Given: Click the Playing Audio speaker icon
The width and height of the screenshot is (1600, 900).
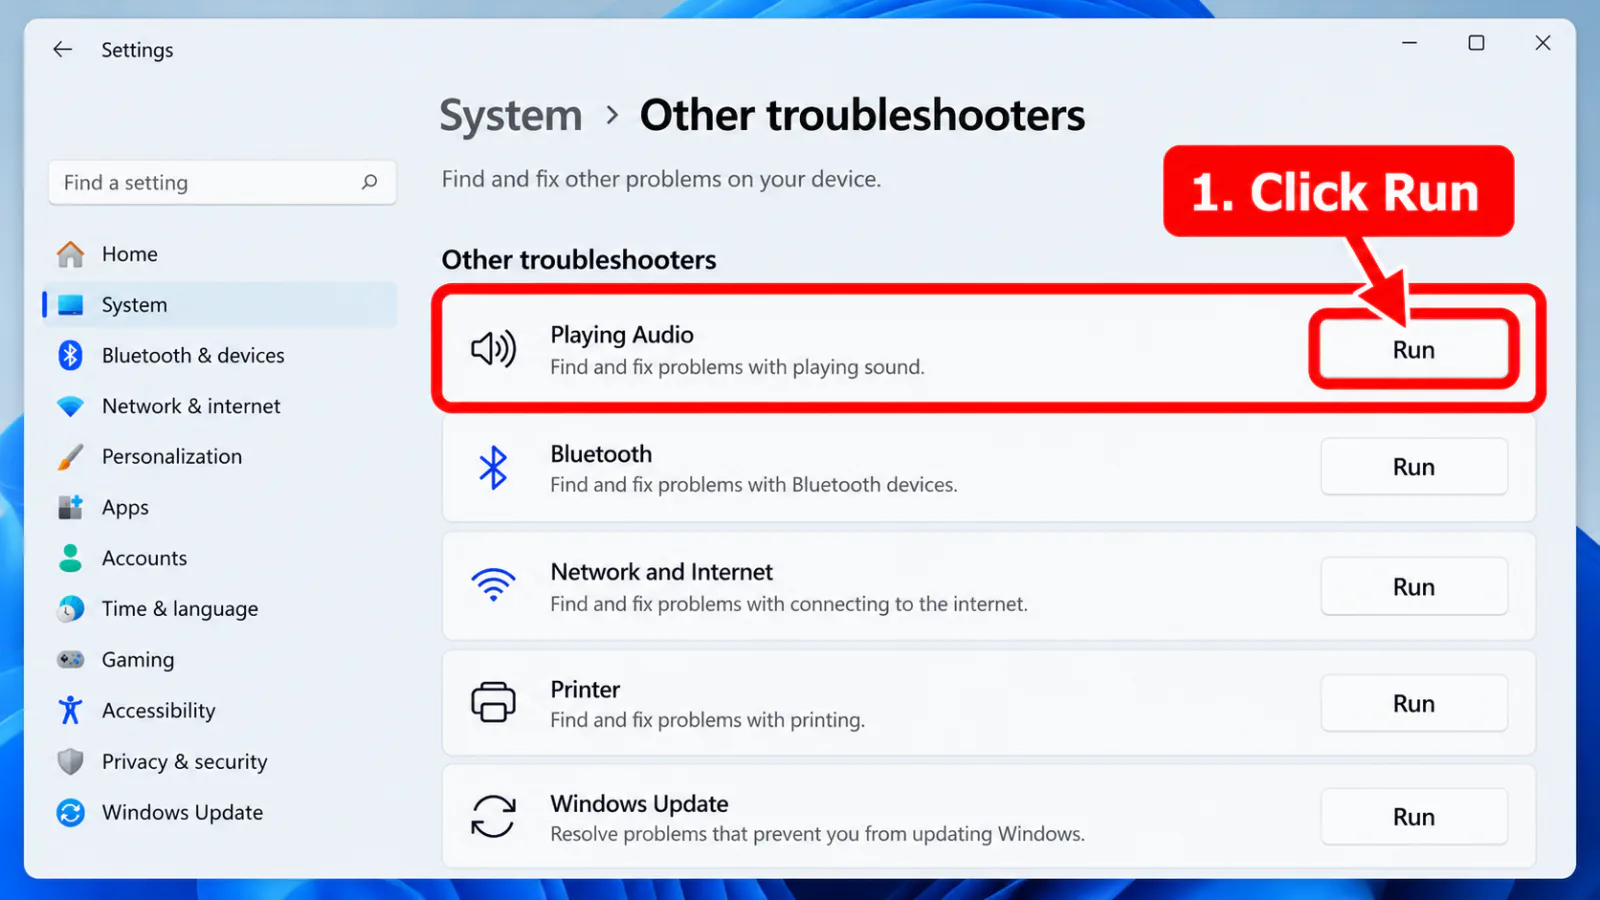Looking at the screenshot, I should (x=493, y=349).
